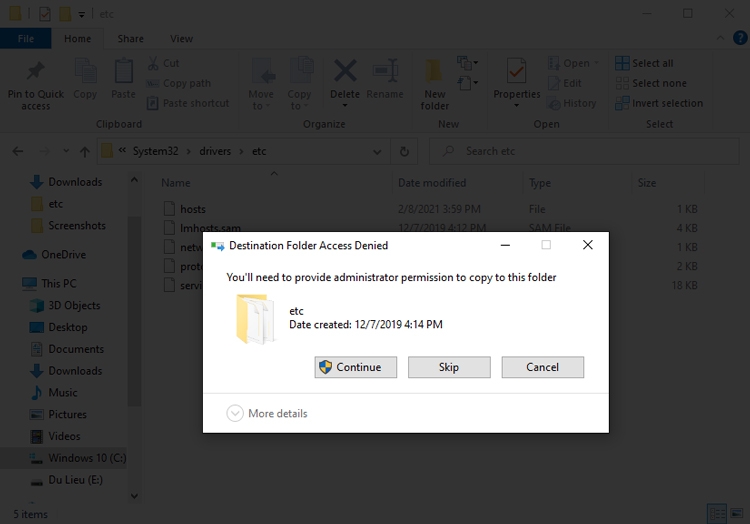
Task: Collapse the ribbon with the chevron
Action: [x=720, y=38]
